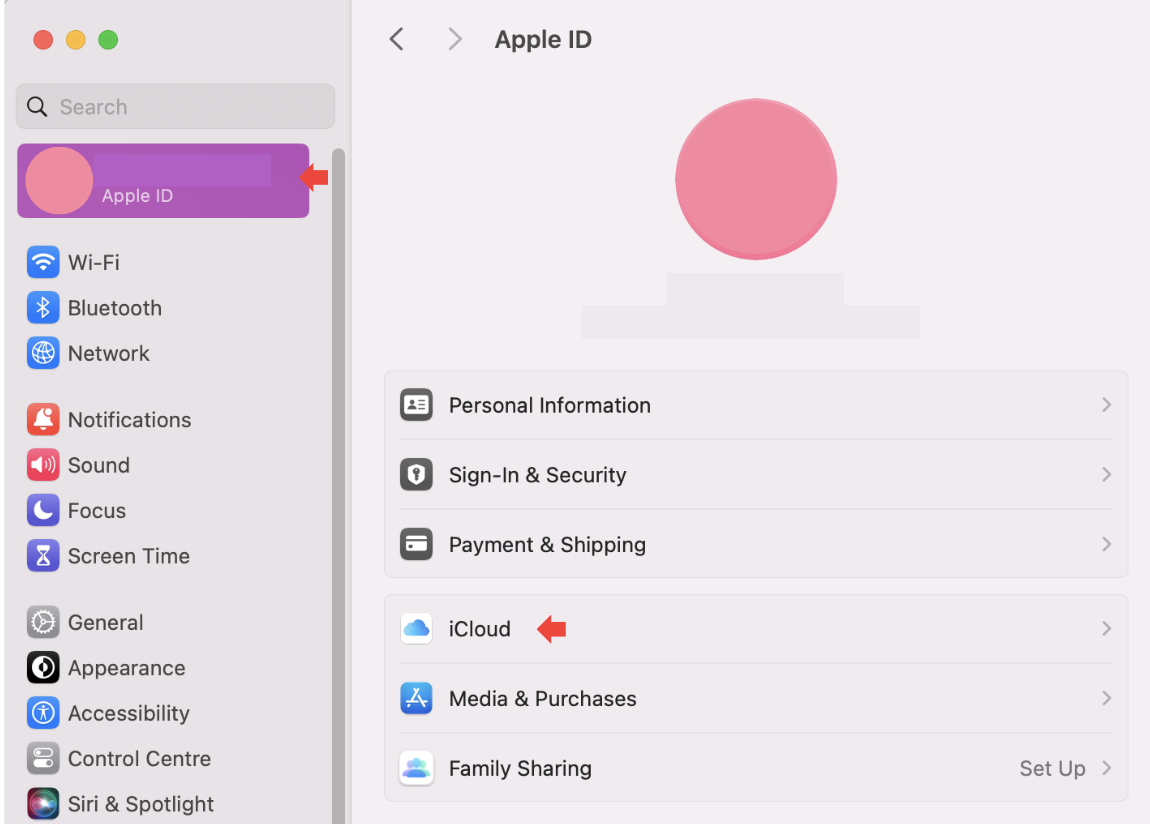1150x824 pixels.
Task: Expand Personal Information row chevron
Action: coord(1106,405)
